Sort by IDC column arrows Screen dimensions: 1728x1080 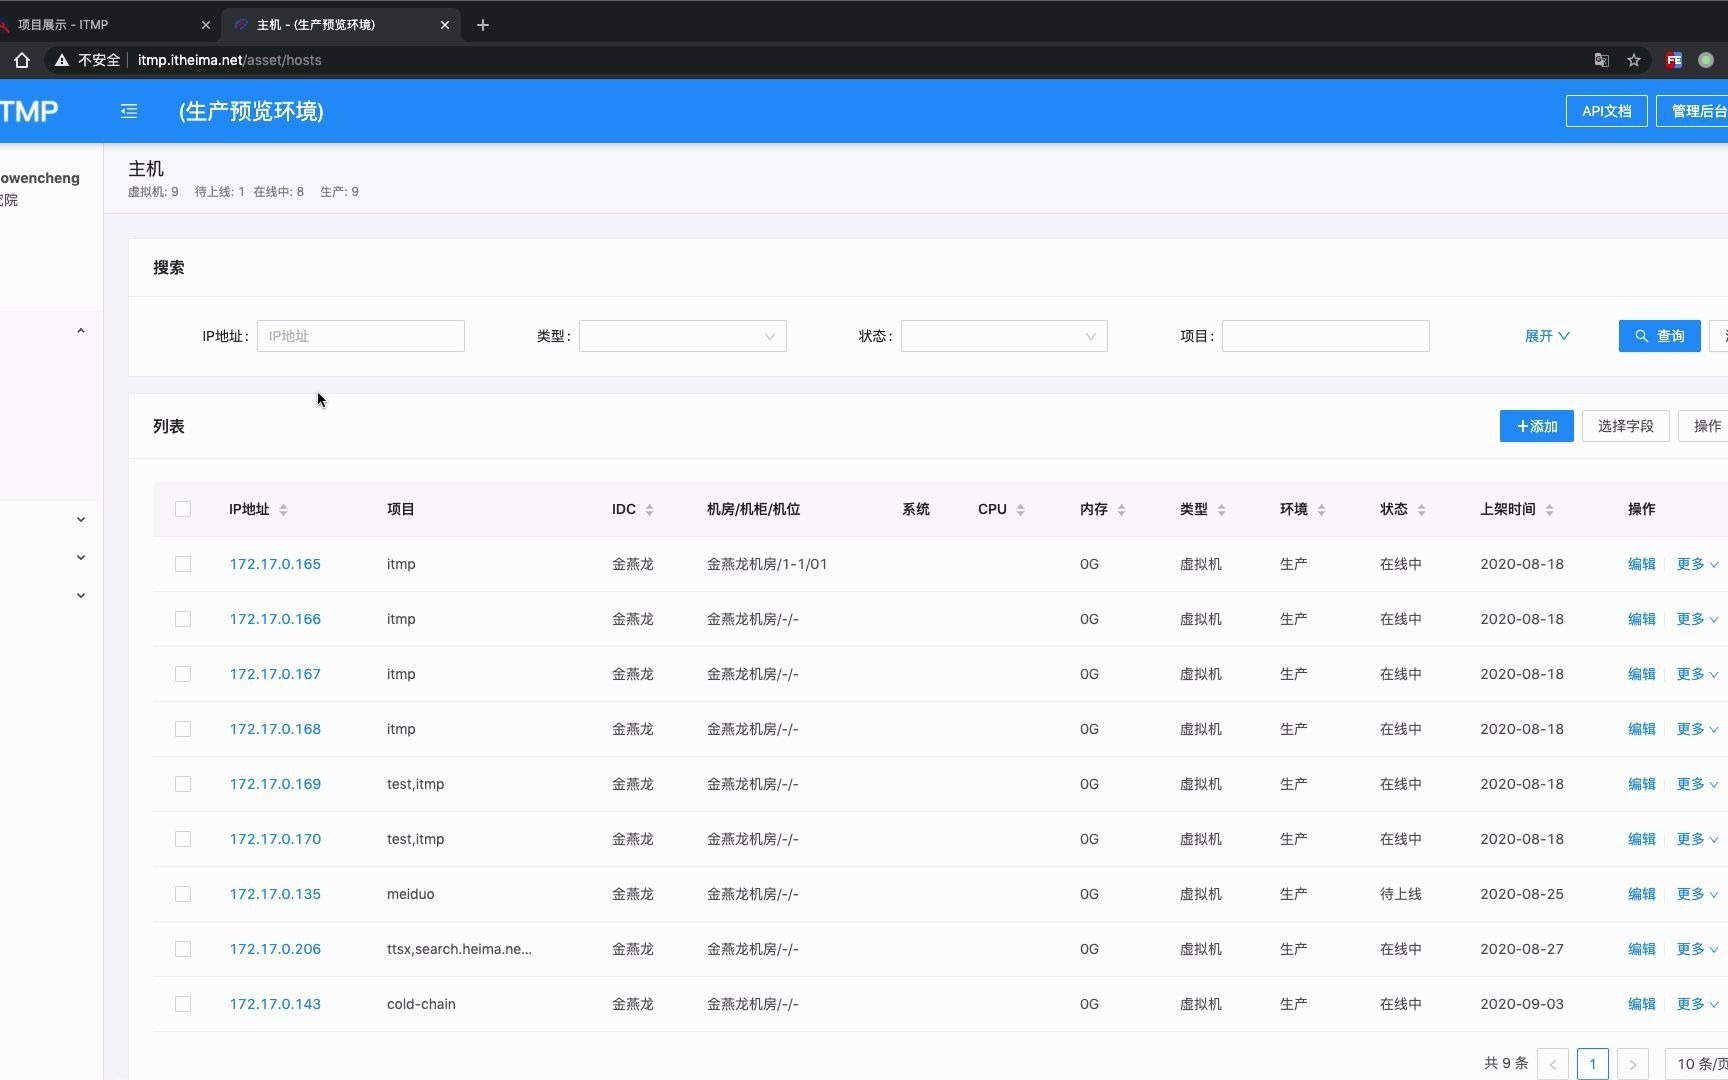tap(649, 510)
